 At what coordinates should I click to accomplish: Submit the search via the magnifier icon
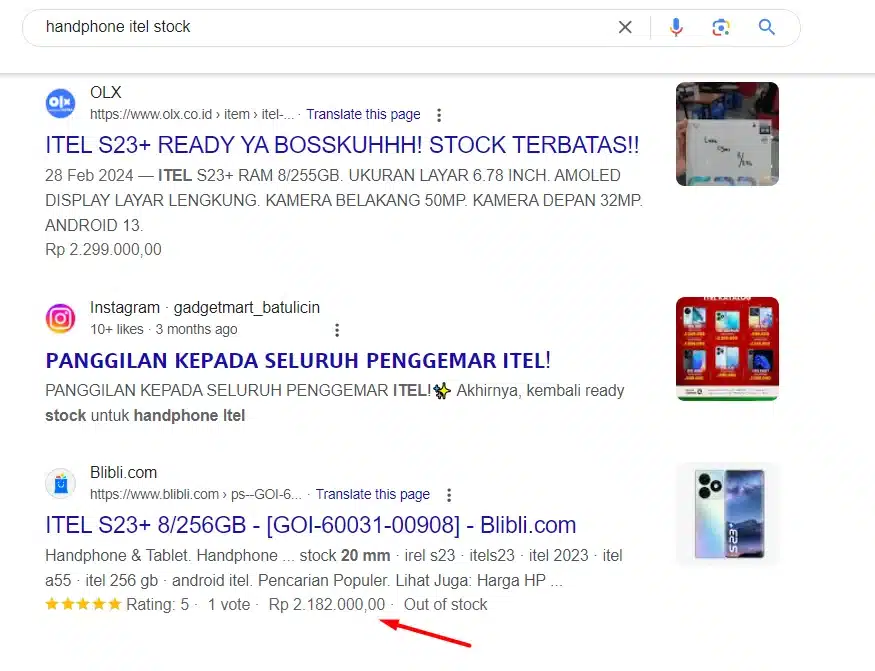tap(766, 27)
